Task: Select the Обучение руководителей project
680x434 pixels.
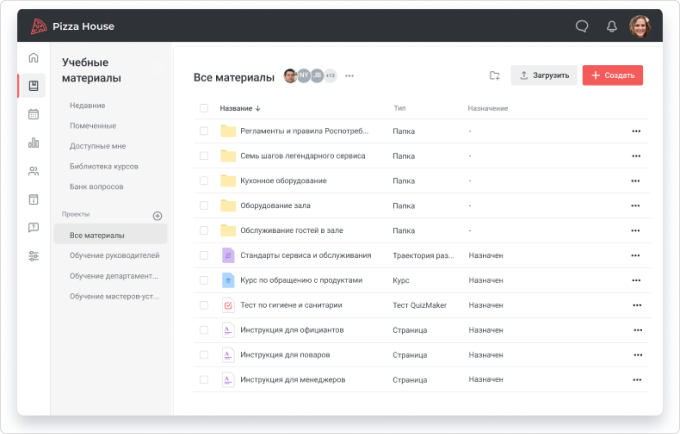Action: click(x=114, y=255)
